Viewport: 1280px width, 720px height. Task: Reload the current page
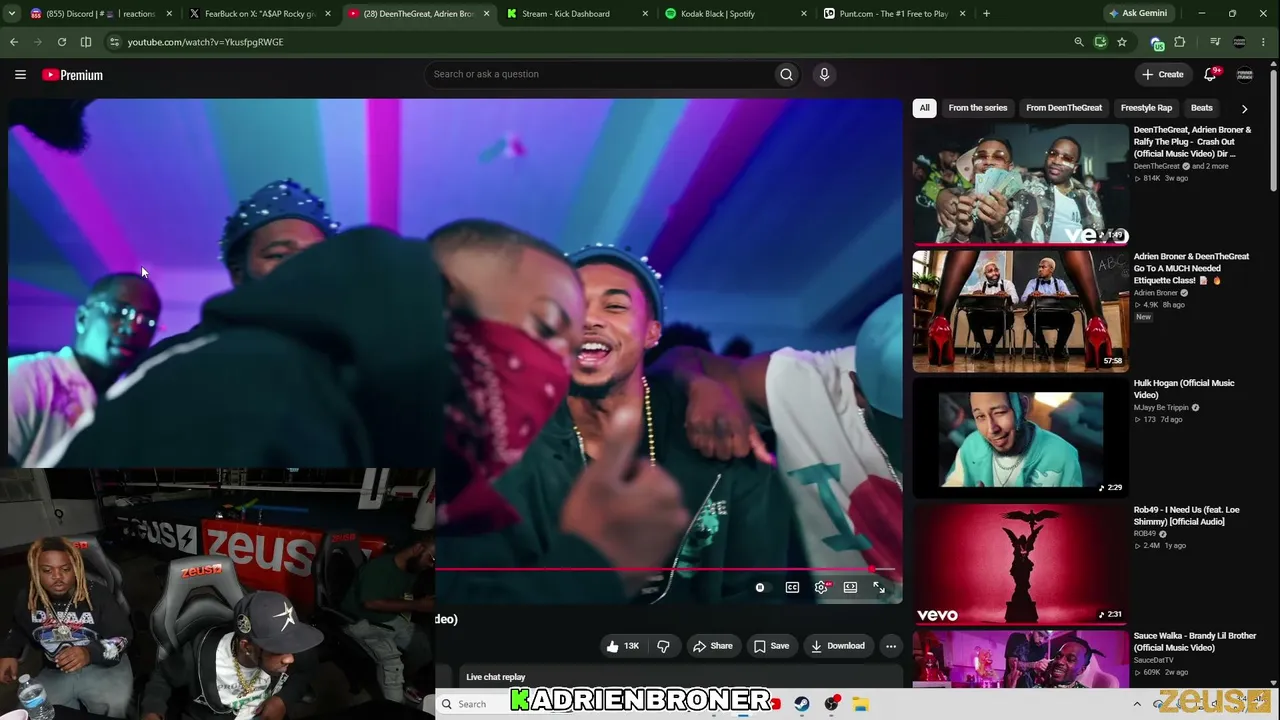click(62, 42)
